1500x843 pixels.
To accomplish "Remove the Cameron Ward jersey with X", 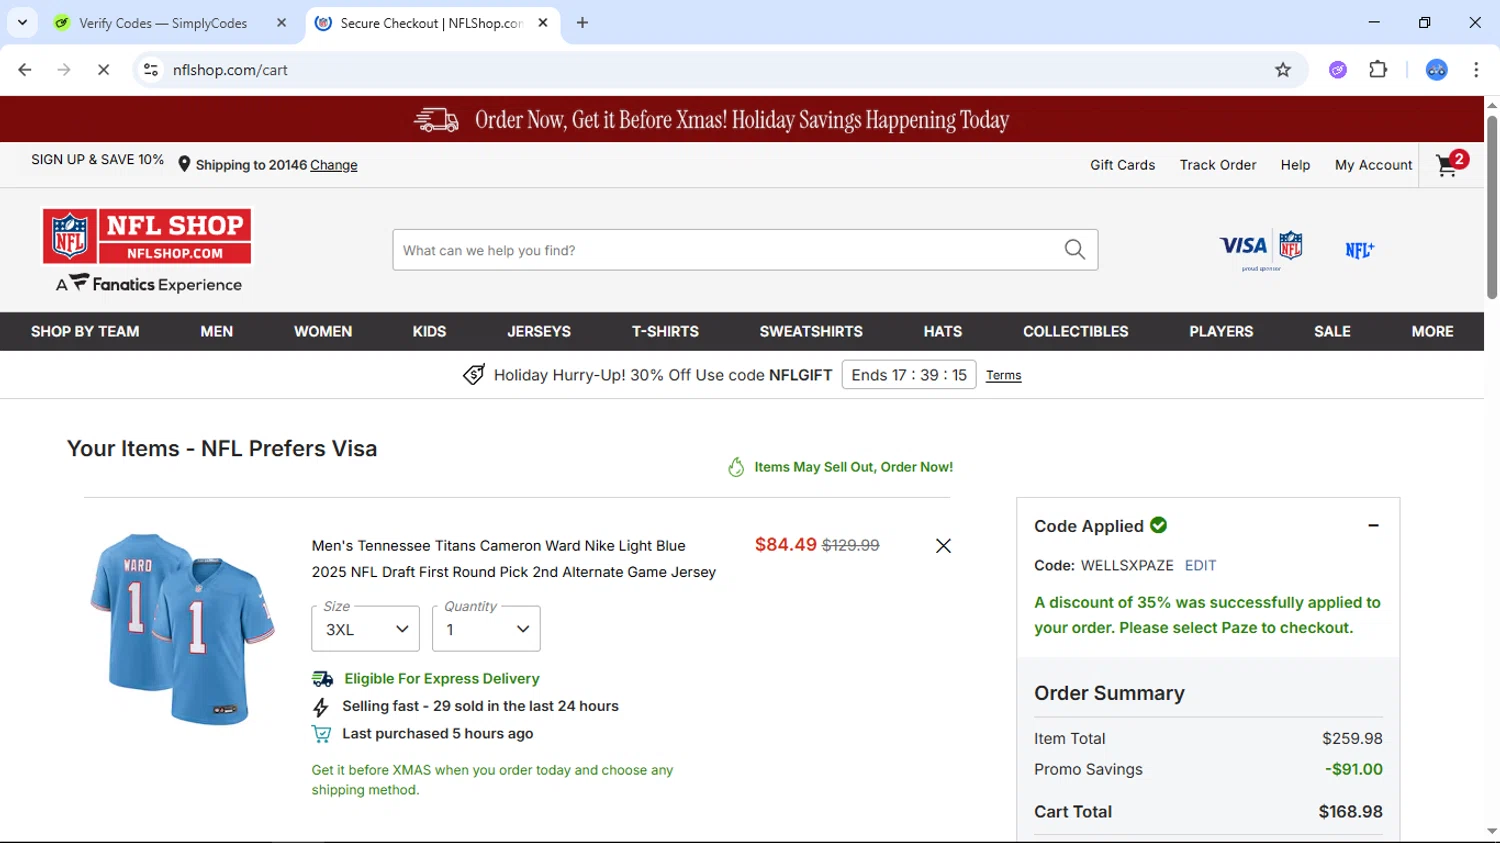I will pos(943,545).
